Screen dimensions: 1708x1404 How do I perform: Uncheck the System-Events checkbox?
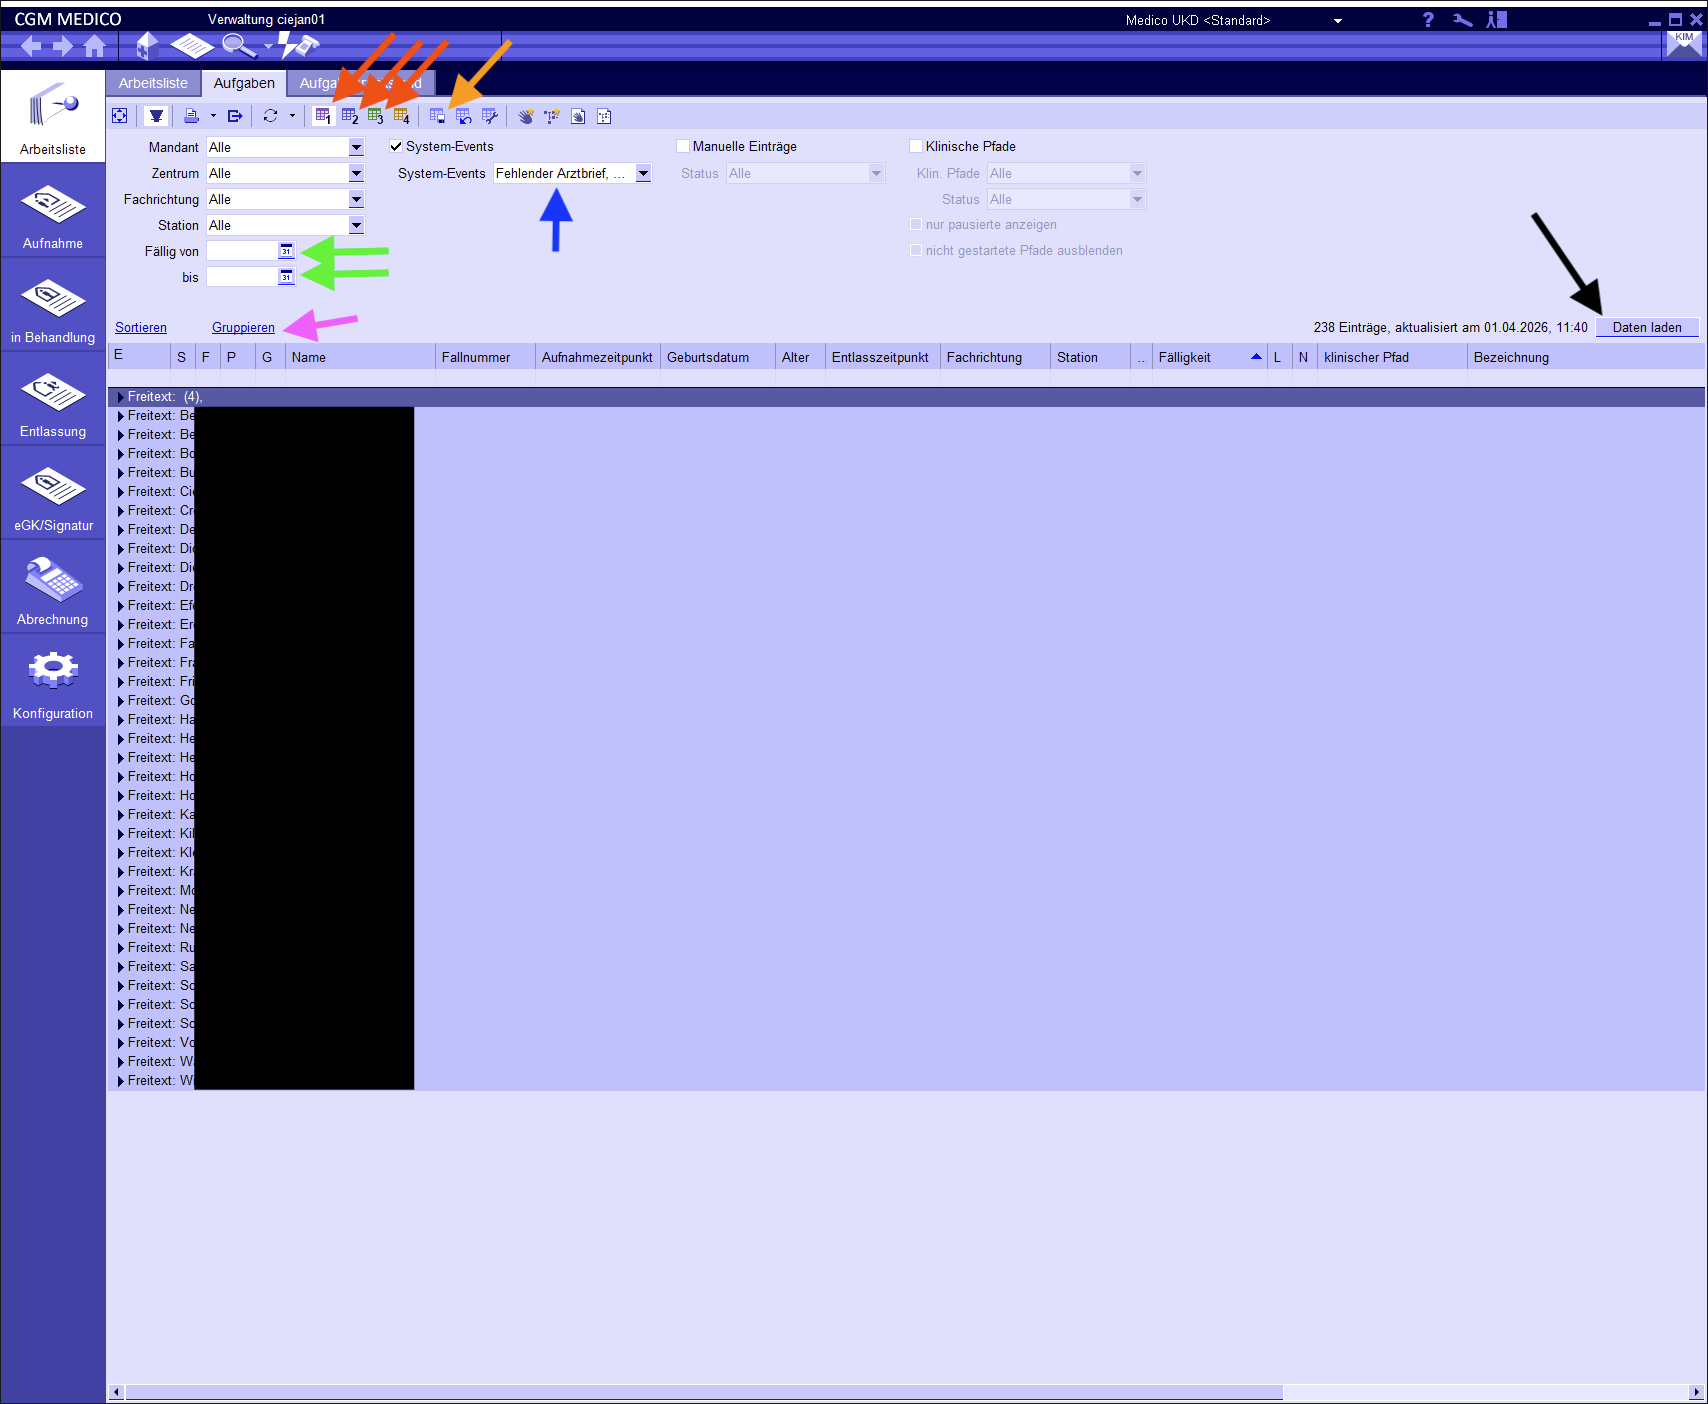(396, 146)
